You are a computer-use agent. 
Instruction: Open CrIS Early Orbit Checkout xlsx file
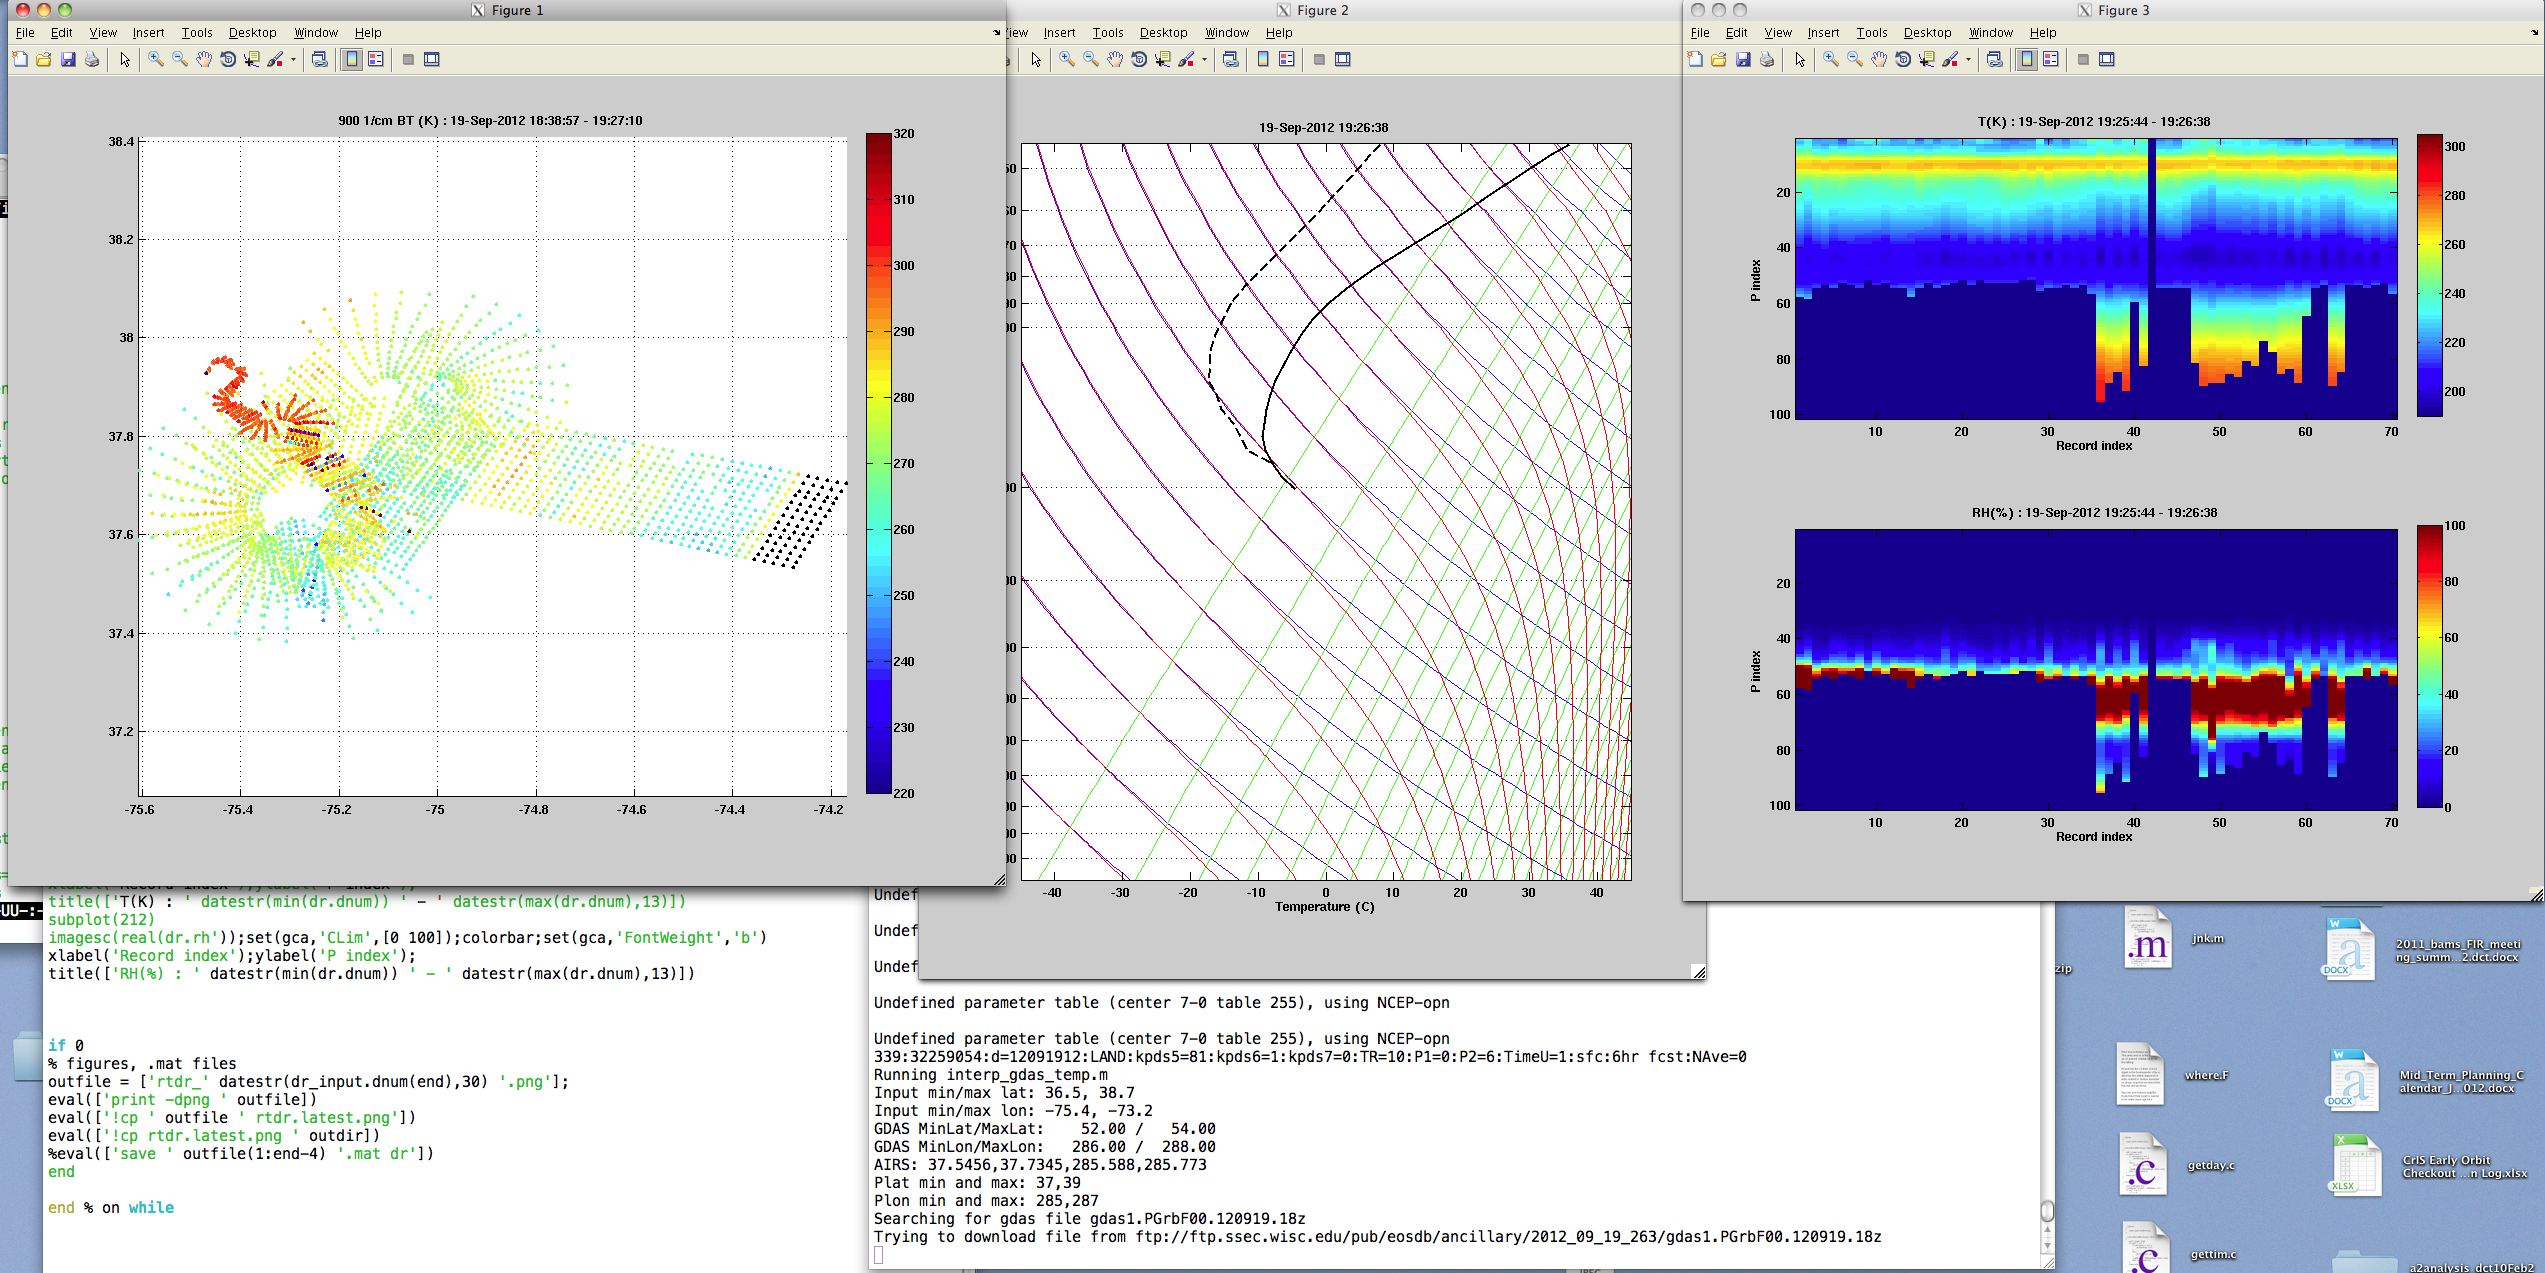pos(2355,1165)
